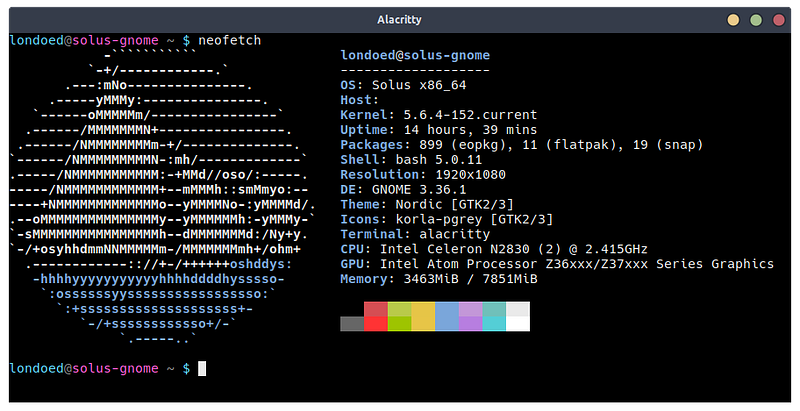This screenshot has width=800, height=411.
Task: Click the pure white color block
Action: [518, 324]
